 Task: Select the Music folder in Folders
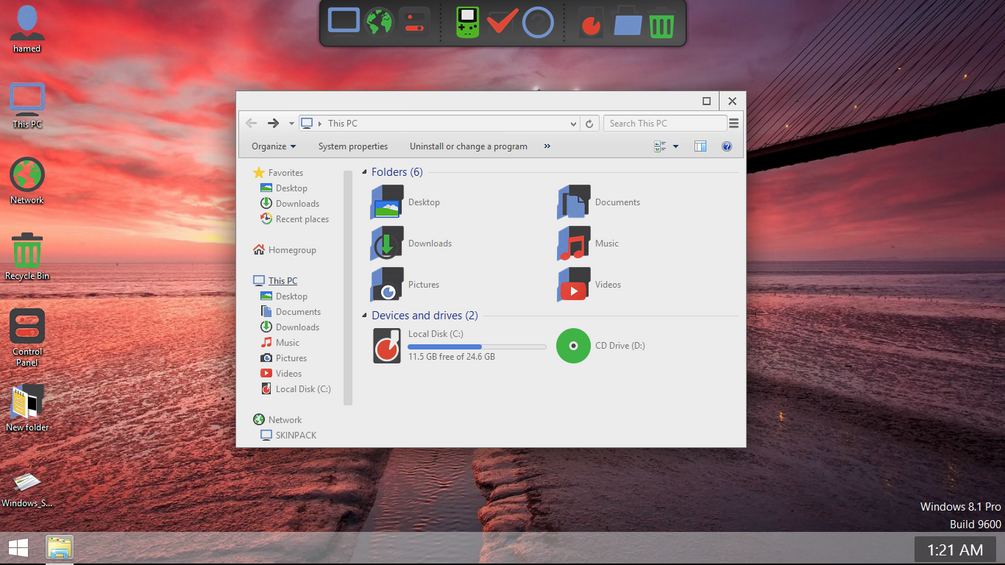(x=588, y=243)
